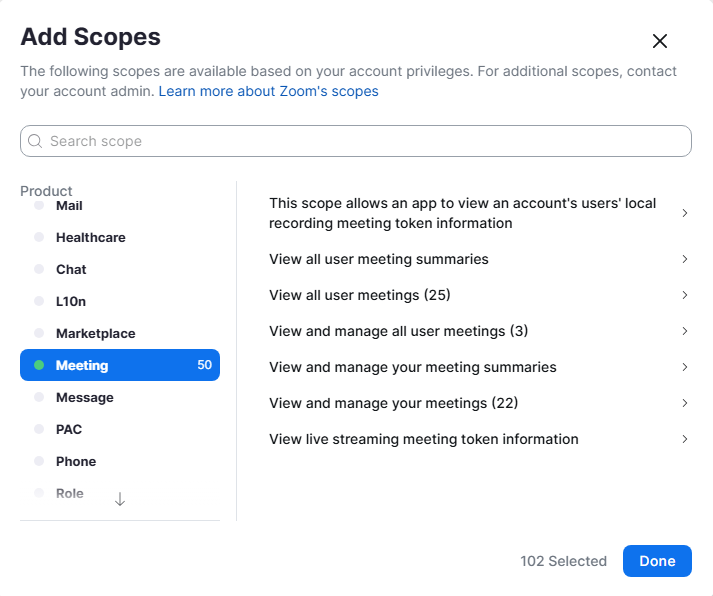
Task: Select the Message product category
Action: (x=84, y=398)
